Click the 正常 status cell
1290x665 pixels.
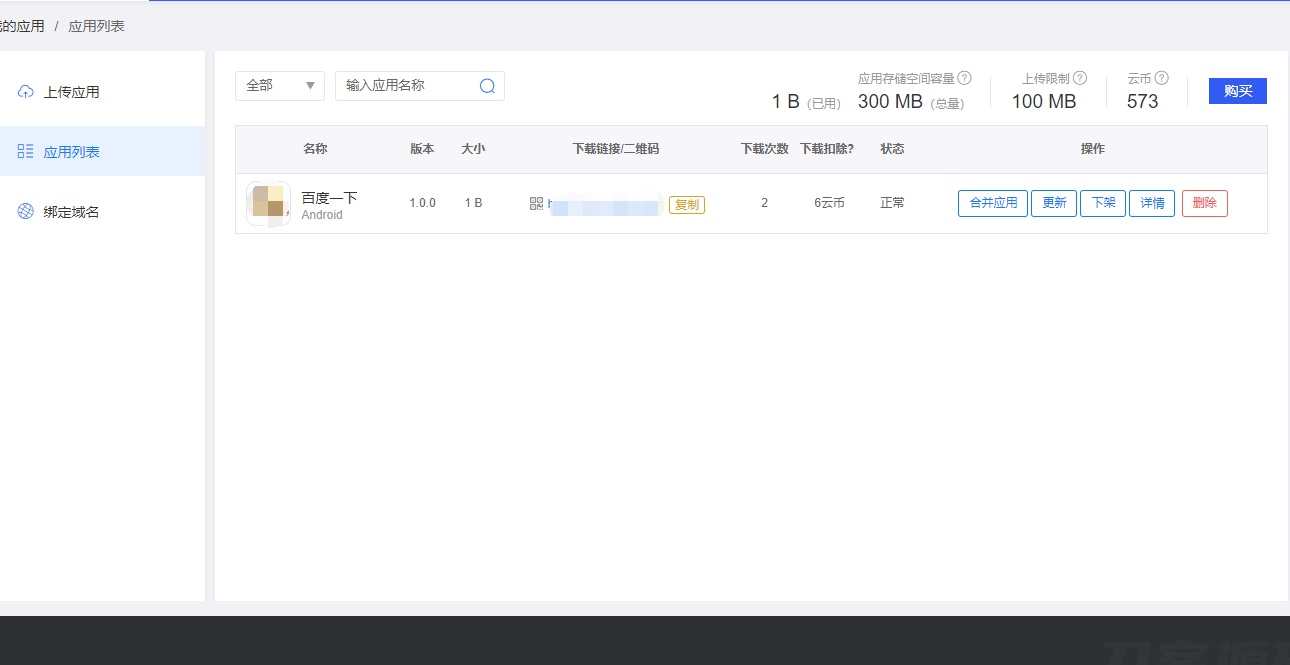coord(892,203)
